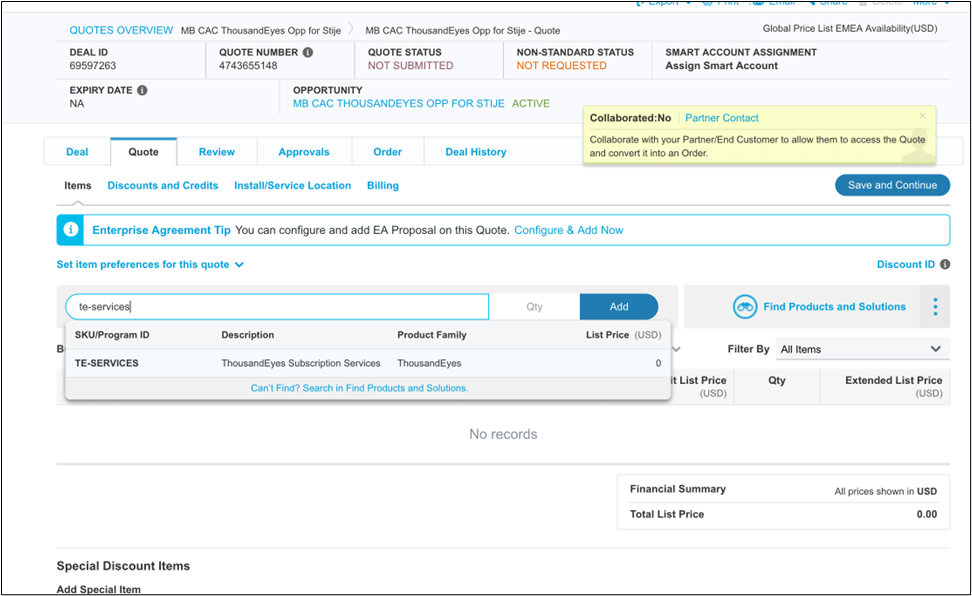The height and width of the screenshot is (596, 972).
Task: Click ThousandEyes Subscription Services description
Action: click(301, 363)
